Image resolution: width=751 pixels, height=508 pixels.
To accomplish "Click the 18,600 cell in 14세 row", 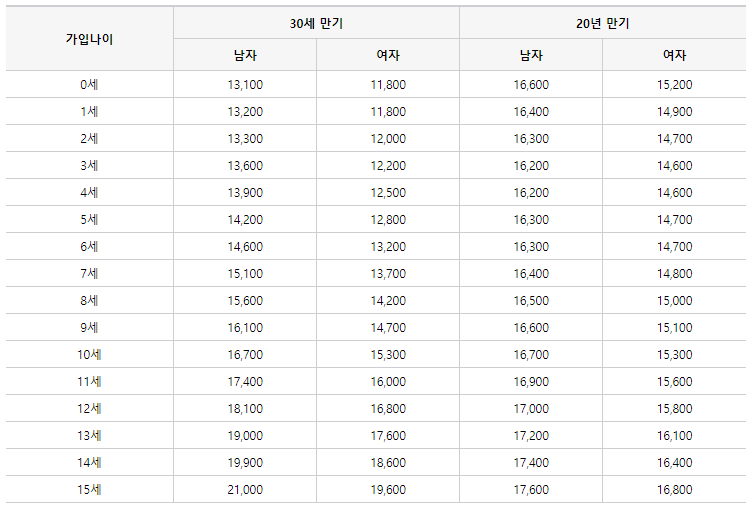I will pos(388,462).
